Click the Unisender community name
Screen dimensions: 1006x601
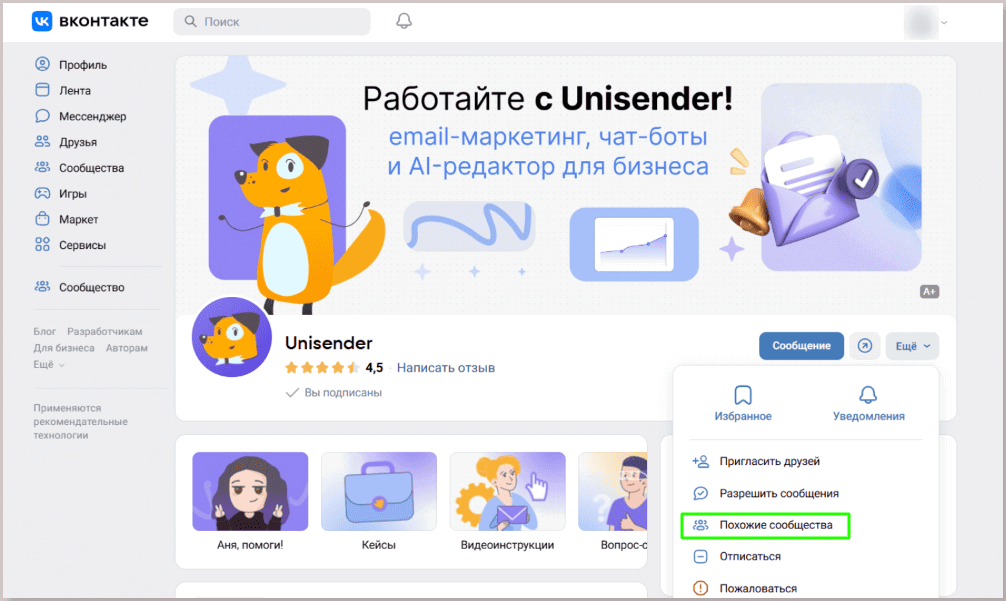point(328,343)
